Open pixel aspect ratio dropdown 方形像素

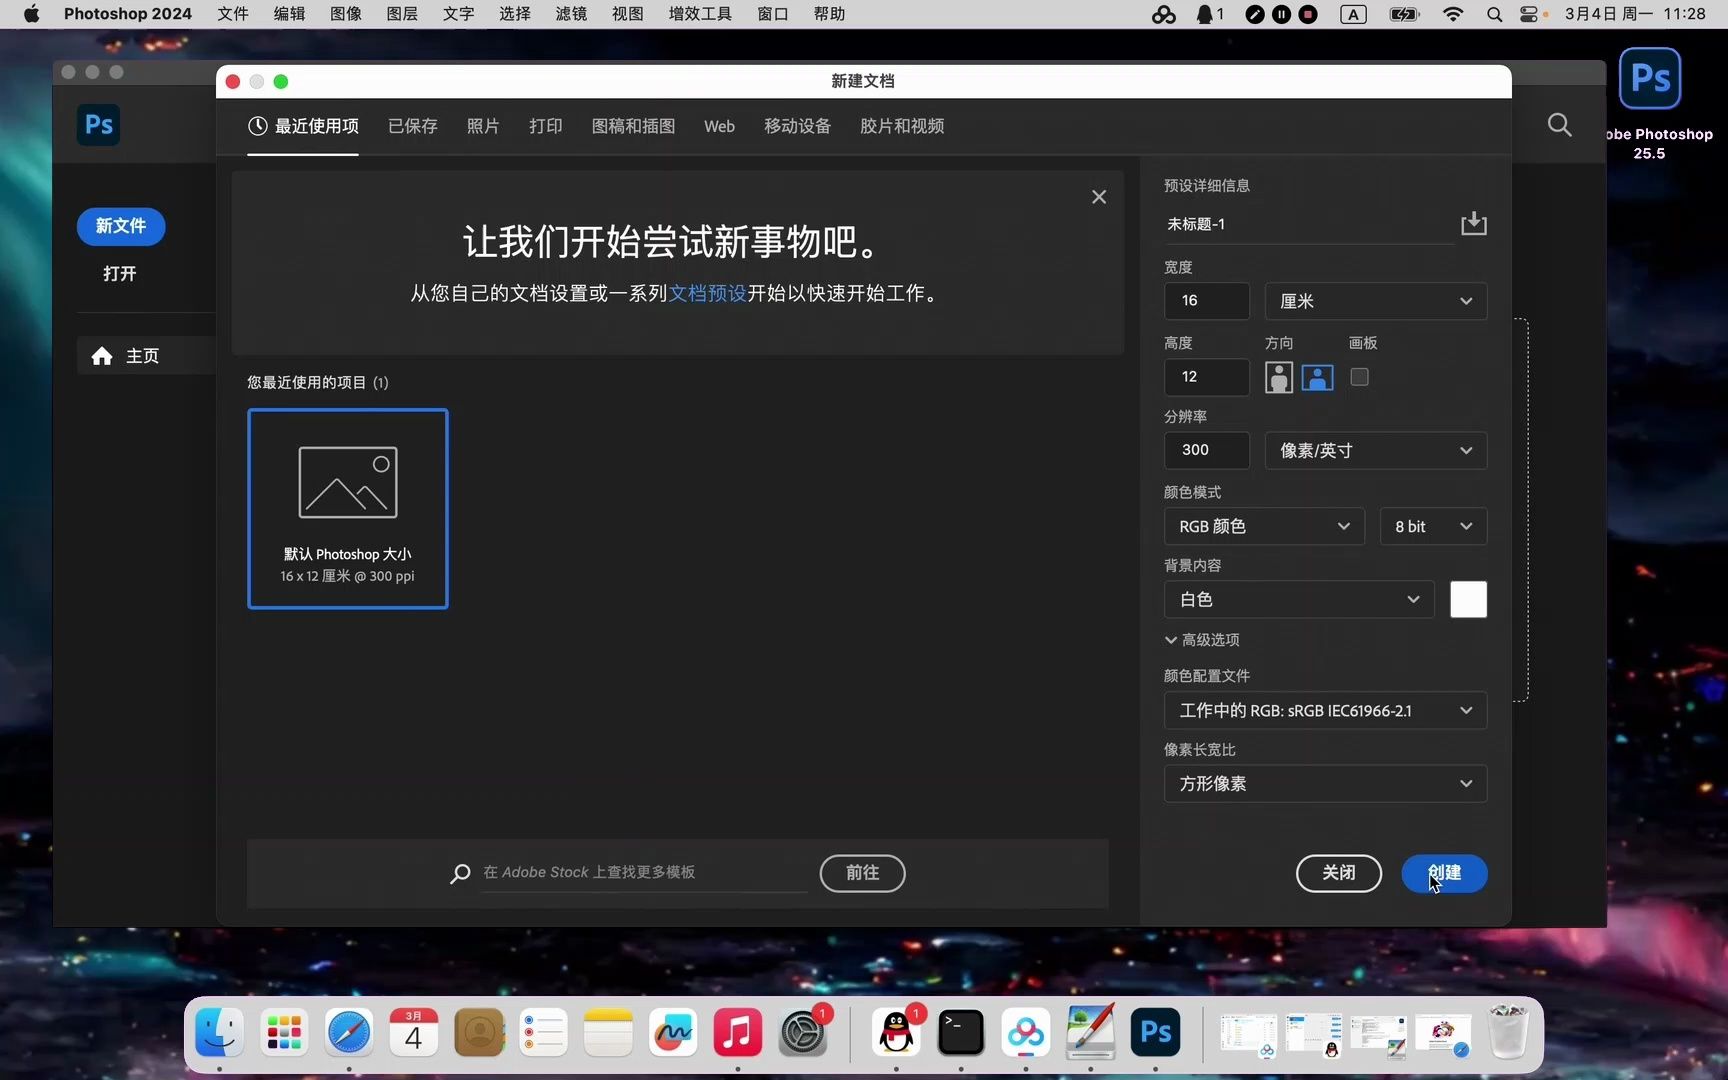click(x=1325, y=783)
